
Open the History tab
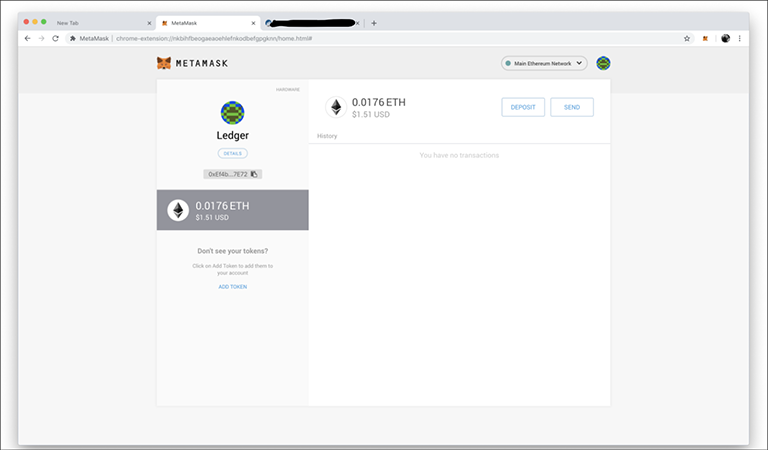(327, 136)
